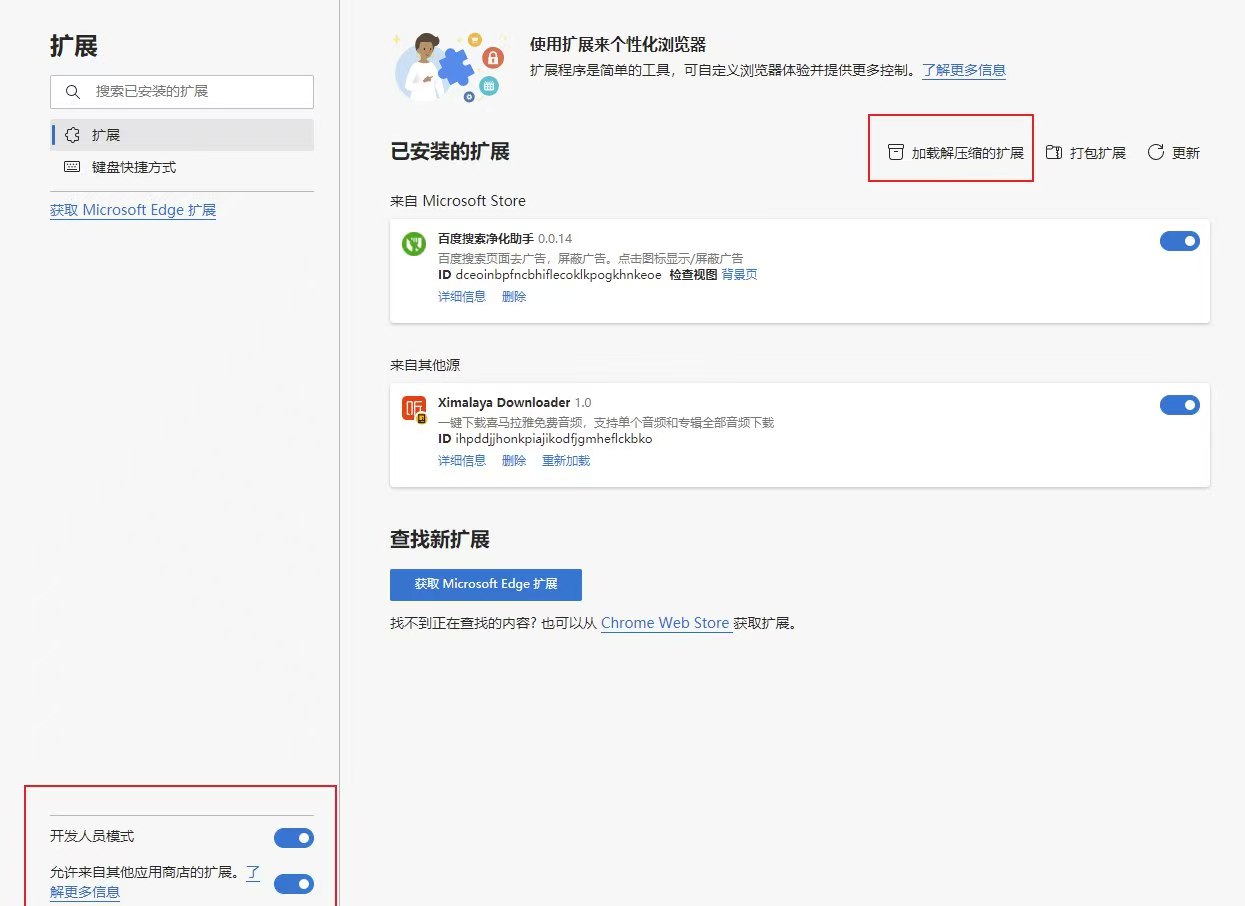
Task: Click the 使用扩展来个性化浏览器 heading
Action: click(618, 45)
